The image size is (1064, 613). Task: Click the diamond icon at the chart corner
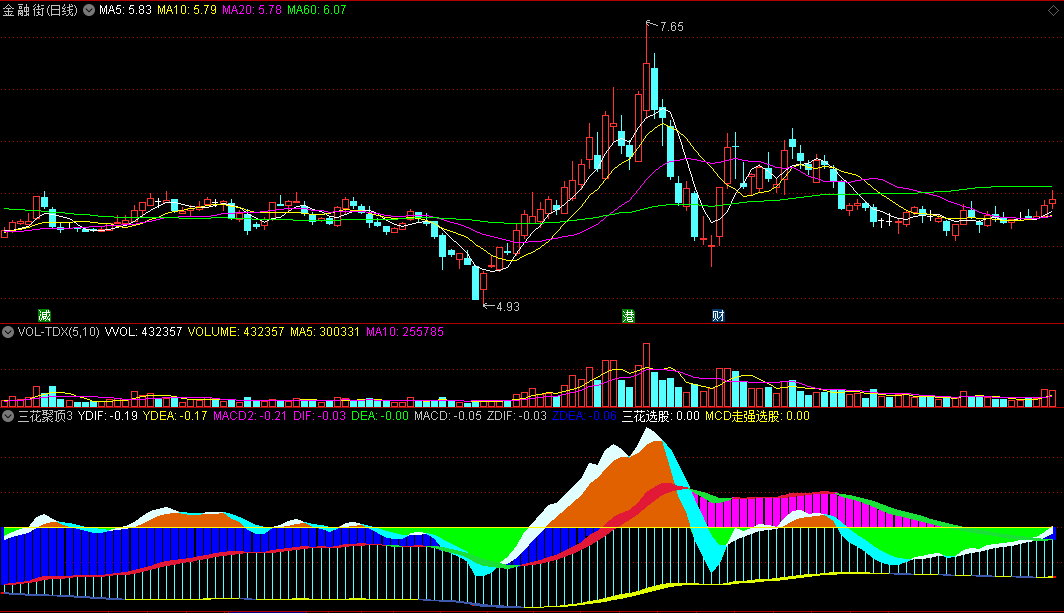coord(1053,10)
